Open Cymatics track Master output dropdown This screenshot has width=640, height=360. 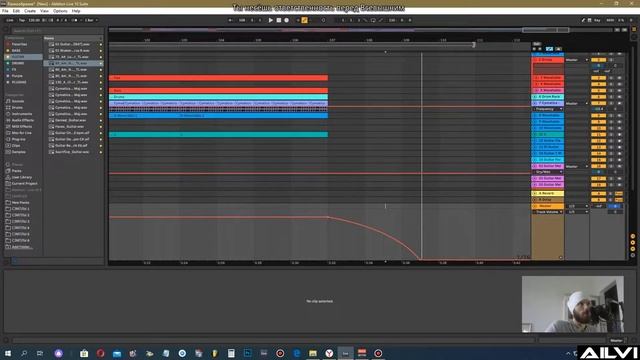point(577,103)
